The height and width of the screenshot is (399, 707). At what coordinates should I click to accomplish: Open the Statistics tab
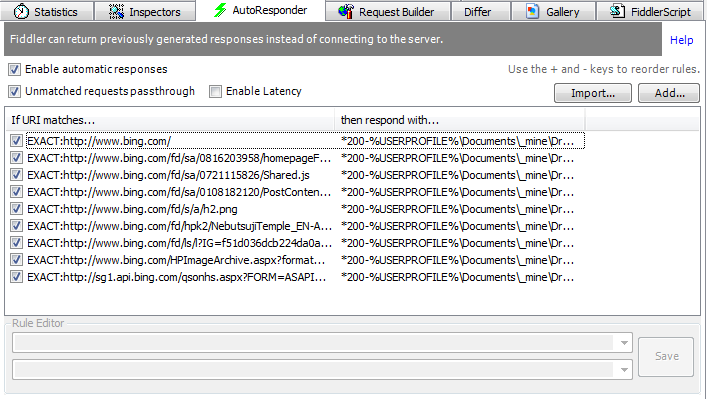(47, 11)
